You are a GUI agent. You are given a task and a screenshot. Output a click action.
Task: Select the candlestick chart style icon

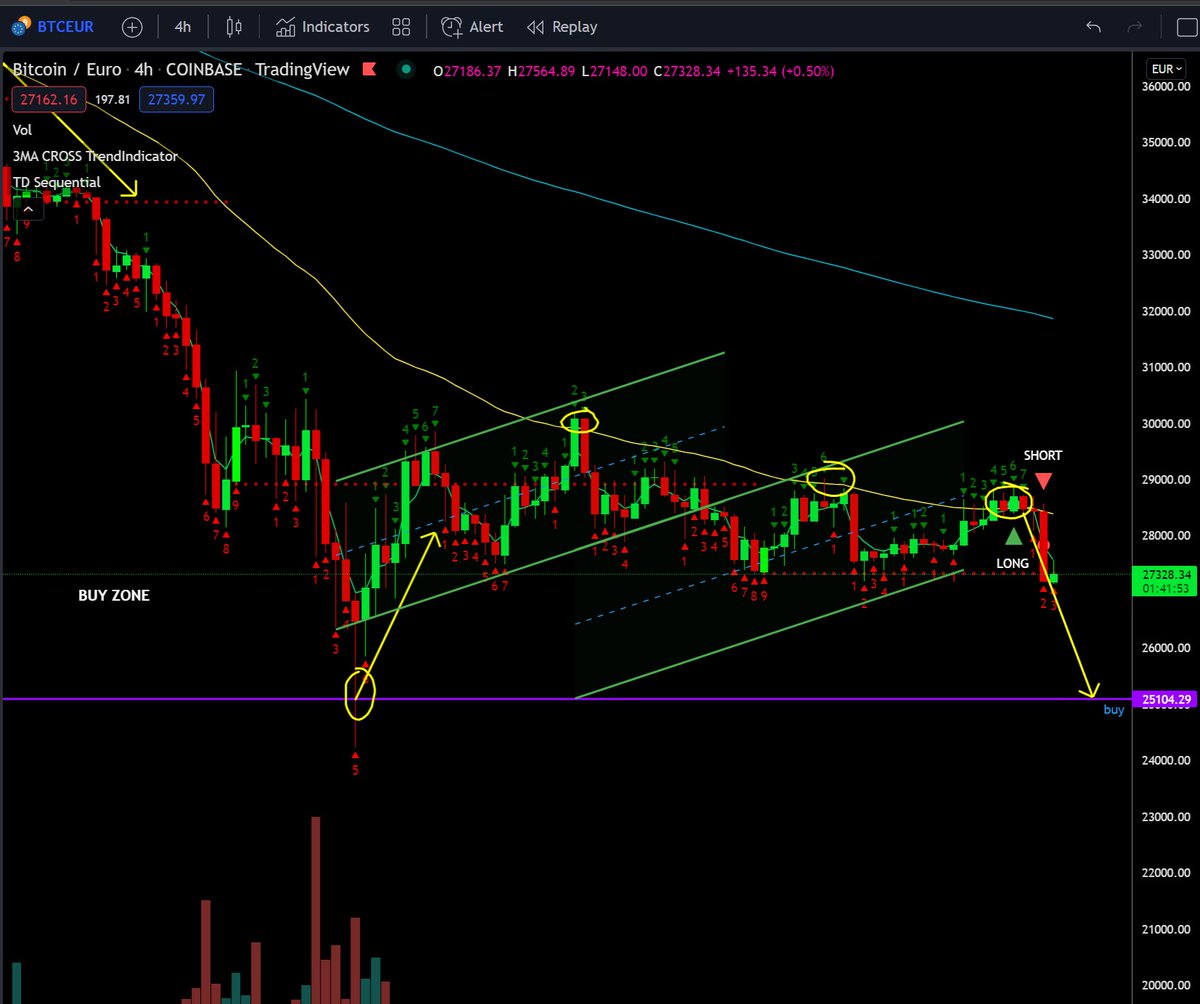point(233,27)
